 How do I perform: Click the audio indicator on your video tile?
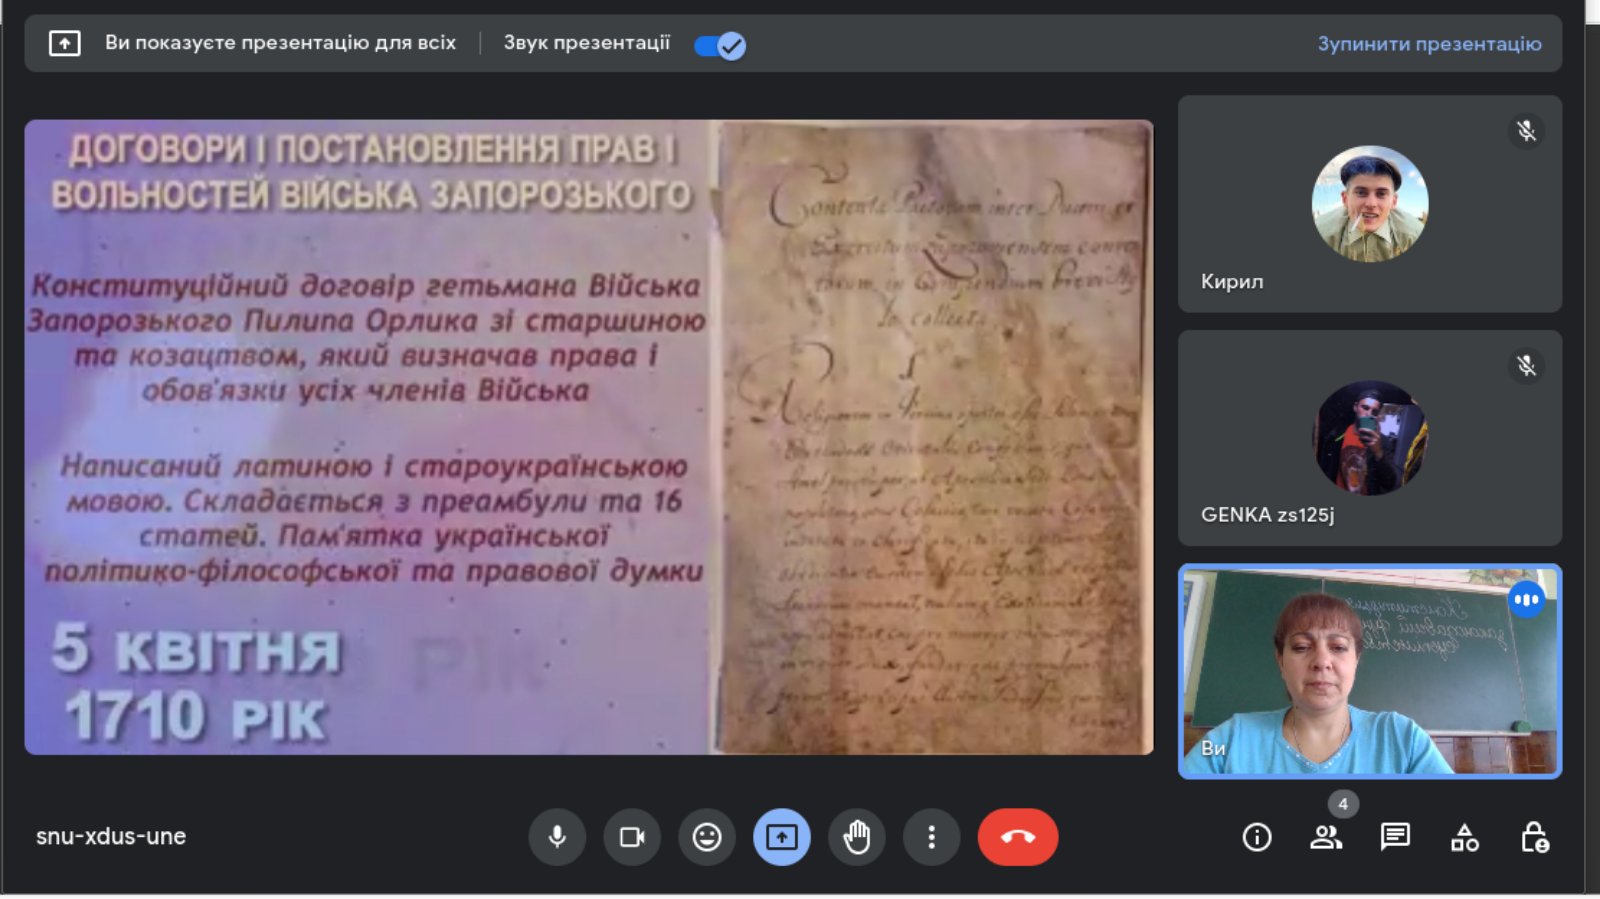pyautogui.click(x=1526, y=600)
